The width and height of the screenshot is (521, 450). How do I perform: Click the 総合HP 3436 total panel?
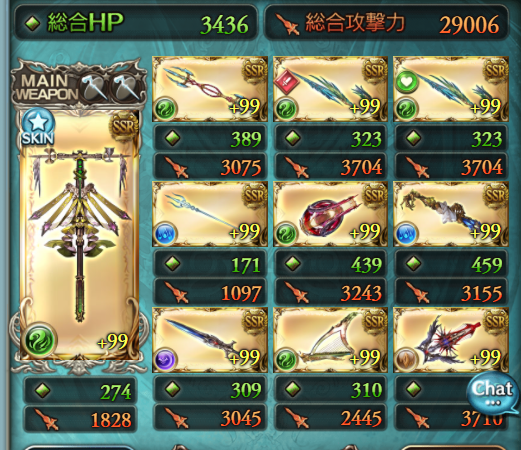click(136, 23)
